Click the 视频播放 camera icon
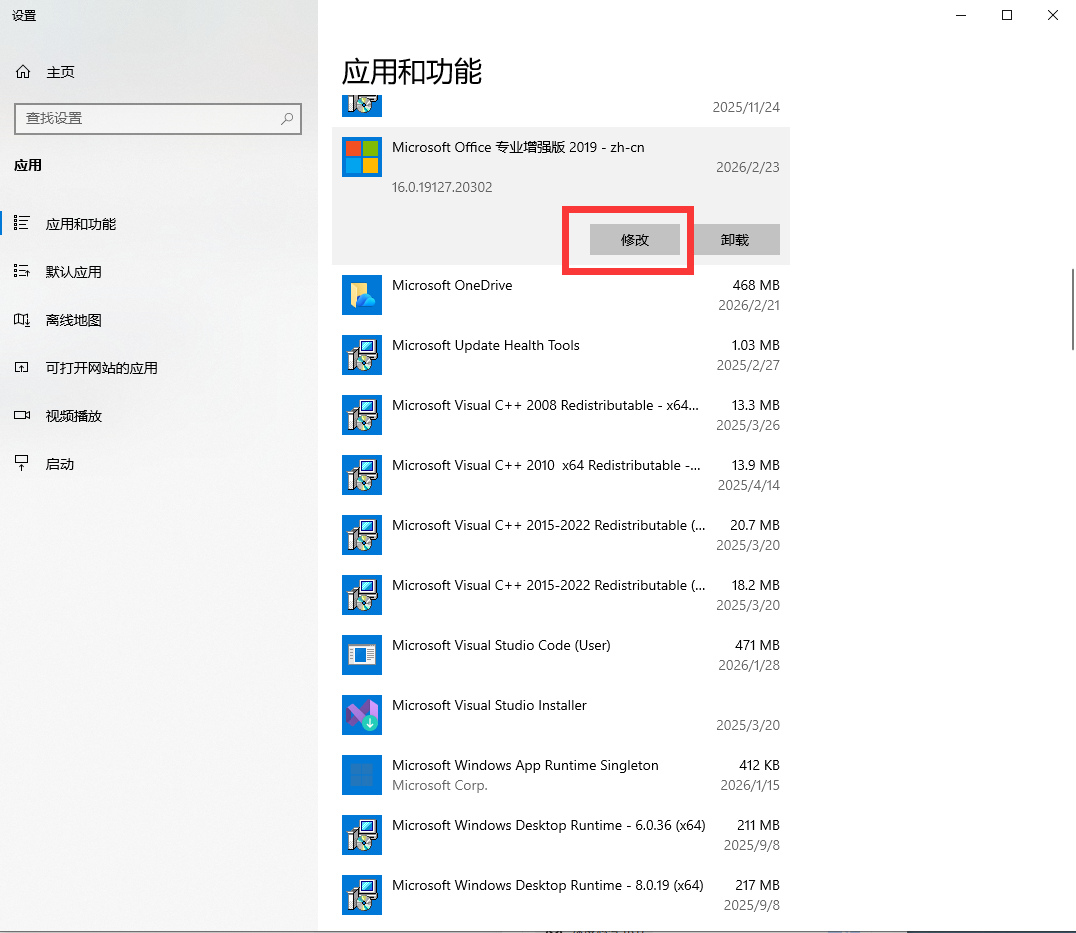Image resolution: width=1076 pixels, height=933 pixels. click(22, 415)
